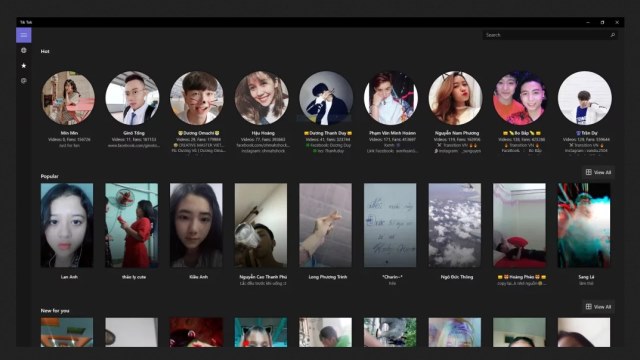Image resolution: width=640 pixels, height=360 pixels.
Task: Open Min Min's profile avatar
Action: [68, 98]
